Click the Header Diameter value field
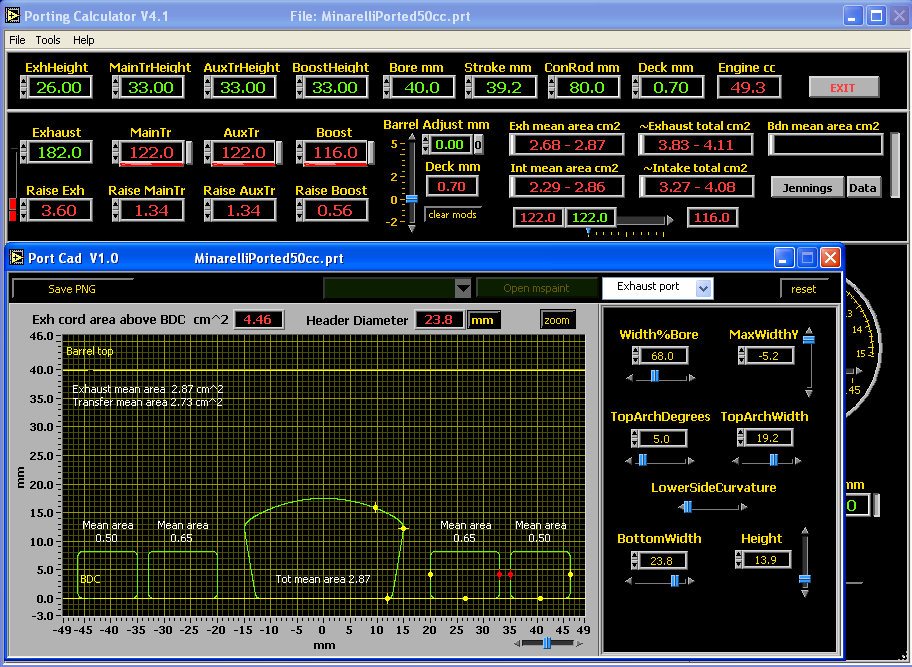912x667 pixels. pos(439,320)
